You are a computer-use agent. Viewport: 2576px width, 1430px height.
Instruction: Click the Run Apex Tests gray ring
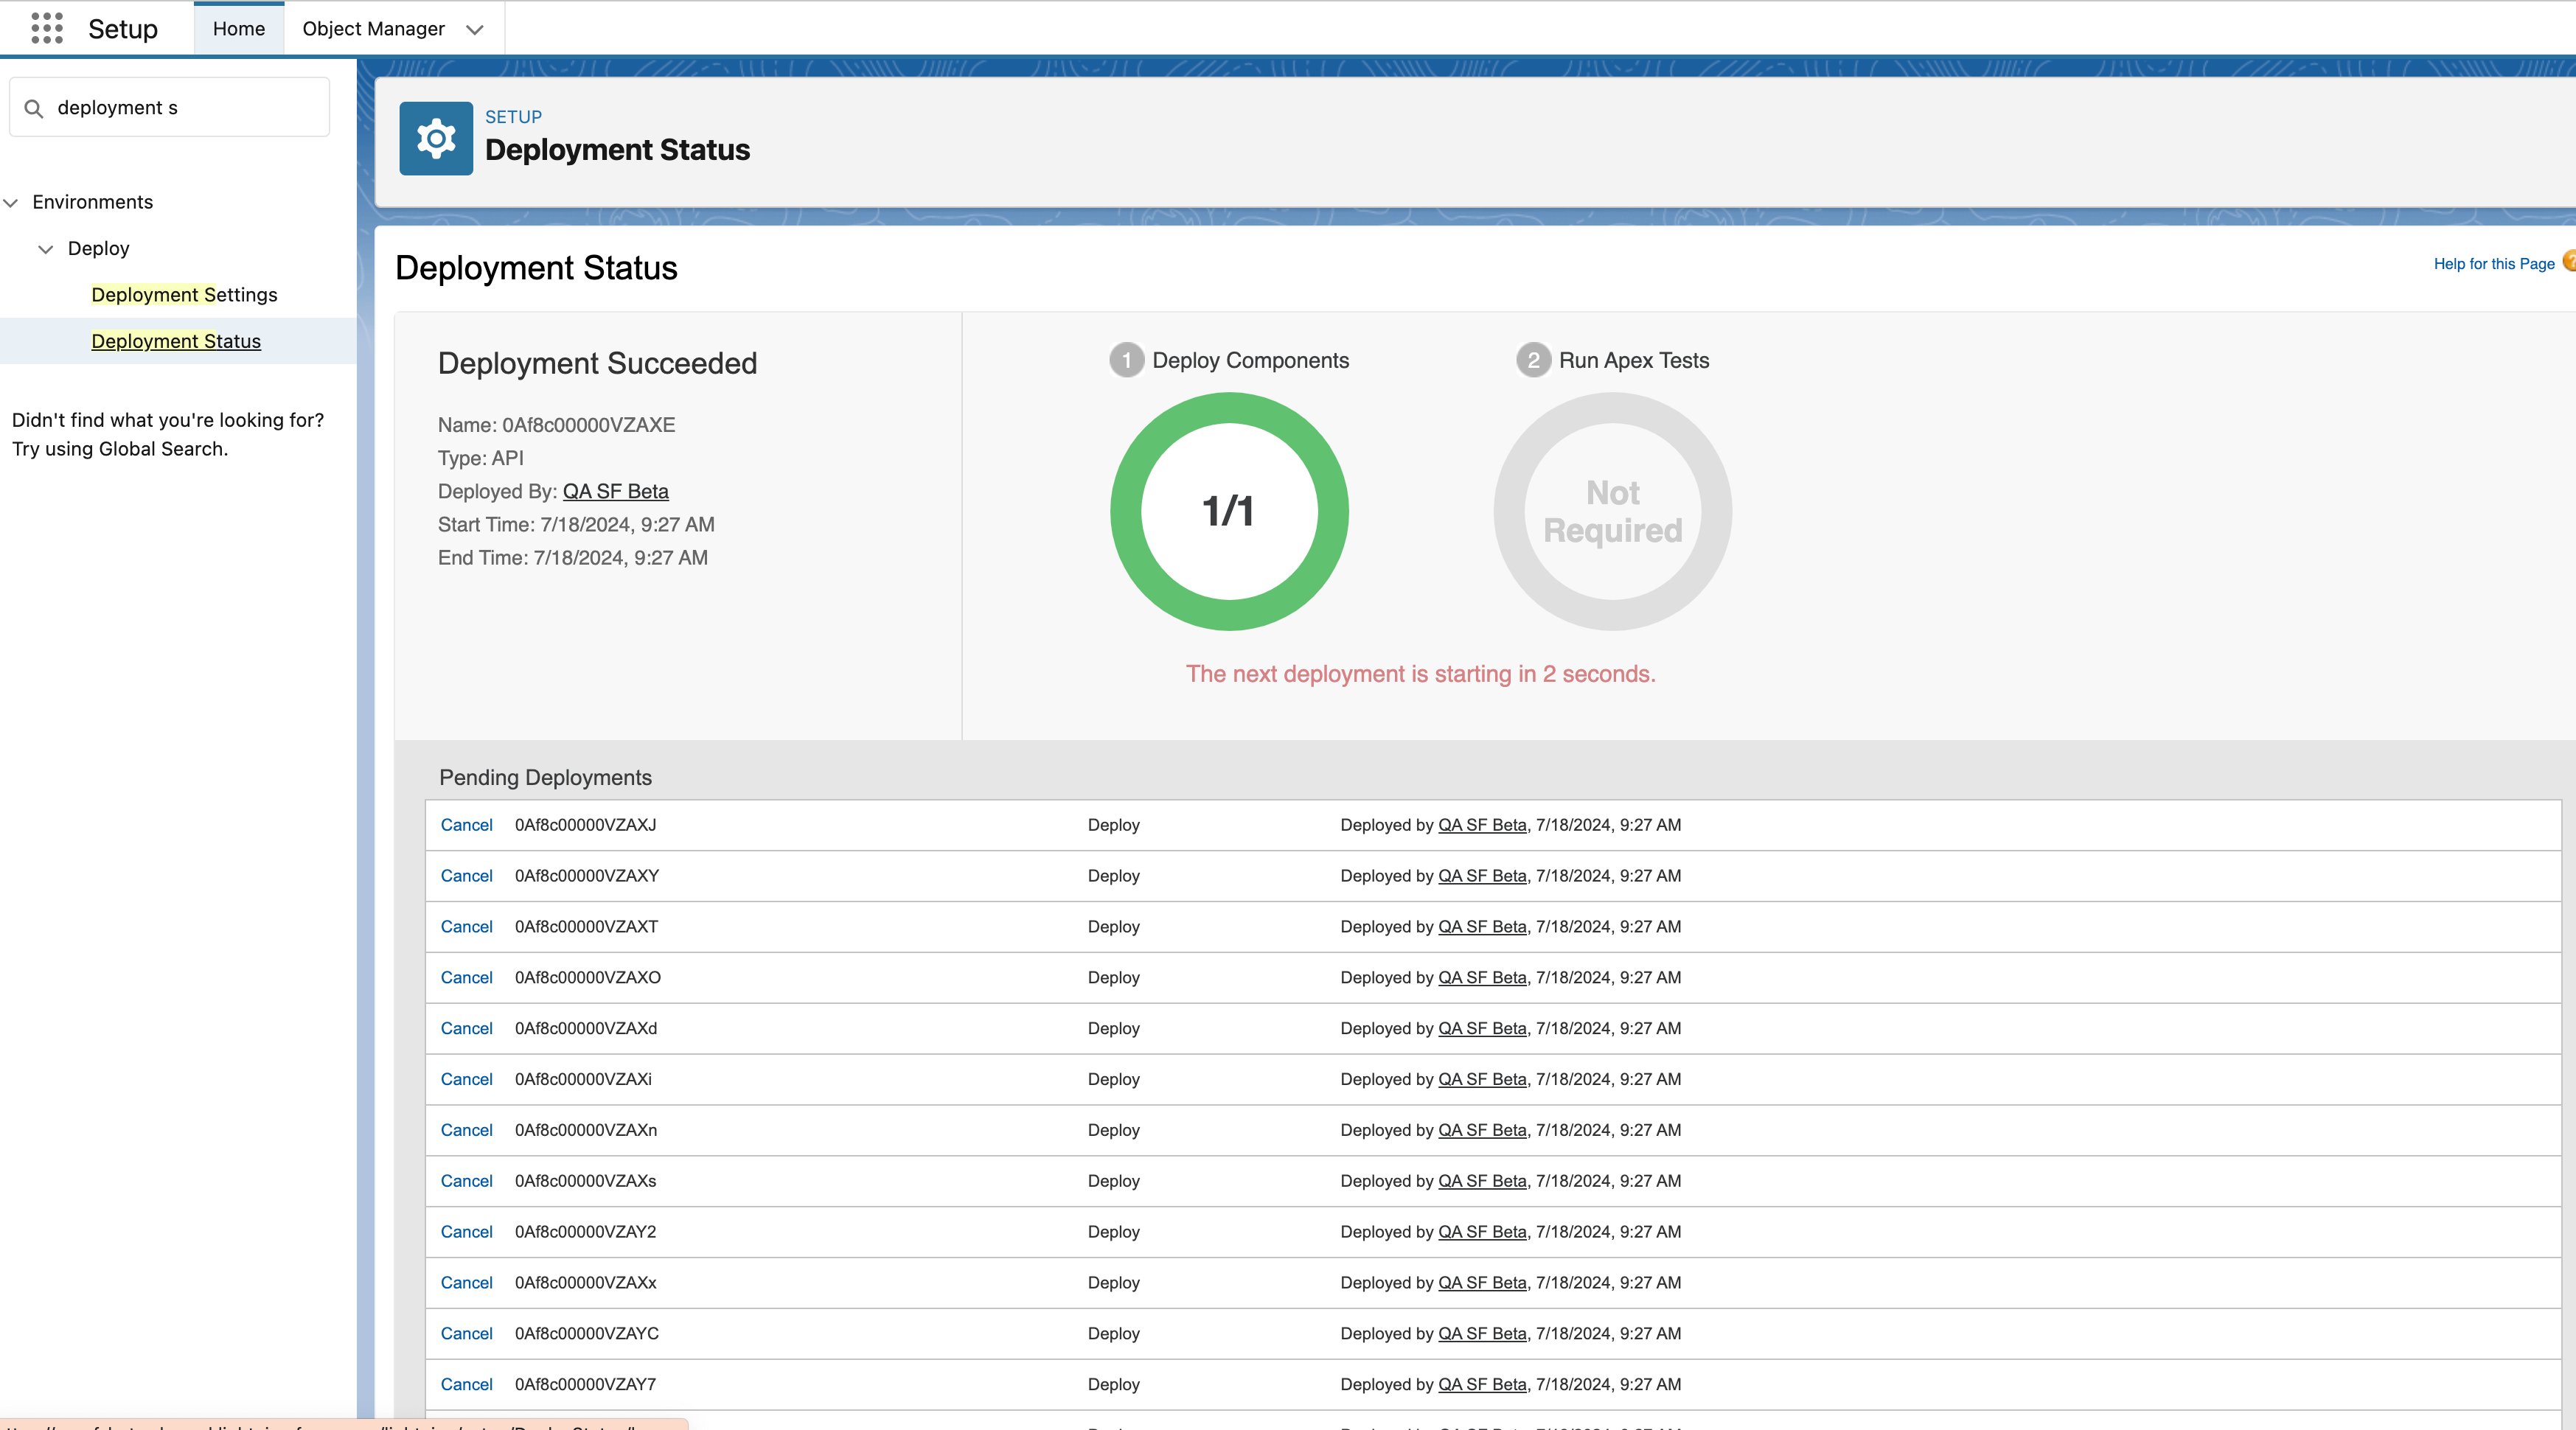pyautogui.click(x=1612, y=511)
